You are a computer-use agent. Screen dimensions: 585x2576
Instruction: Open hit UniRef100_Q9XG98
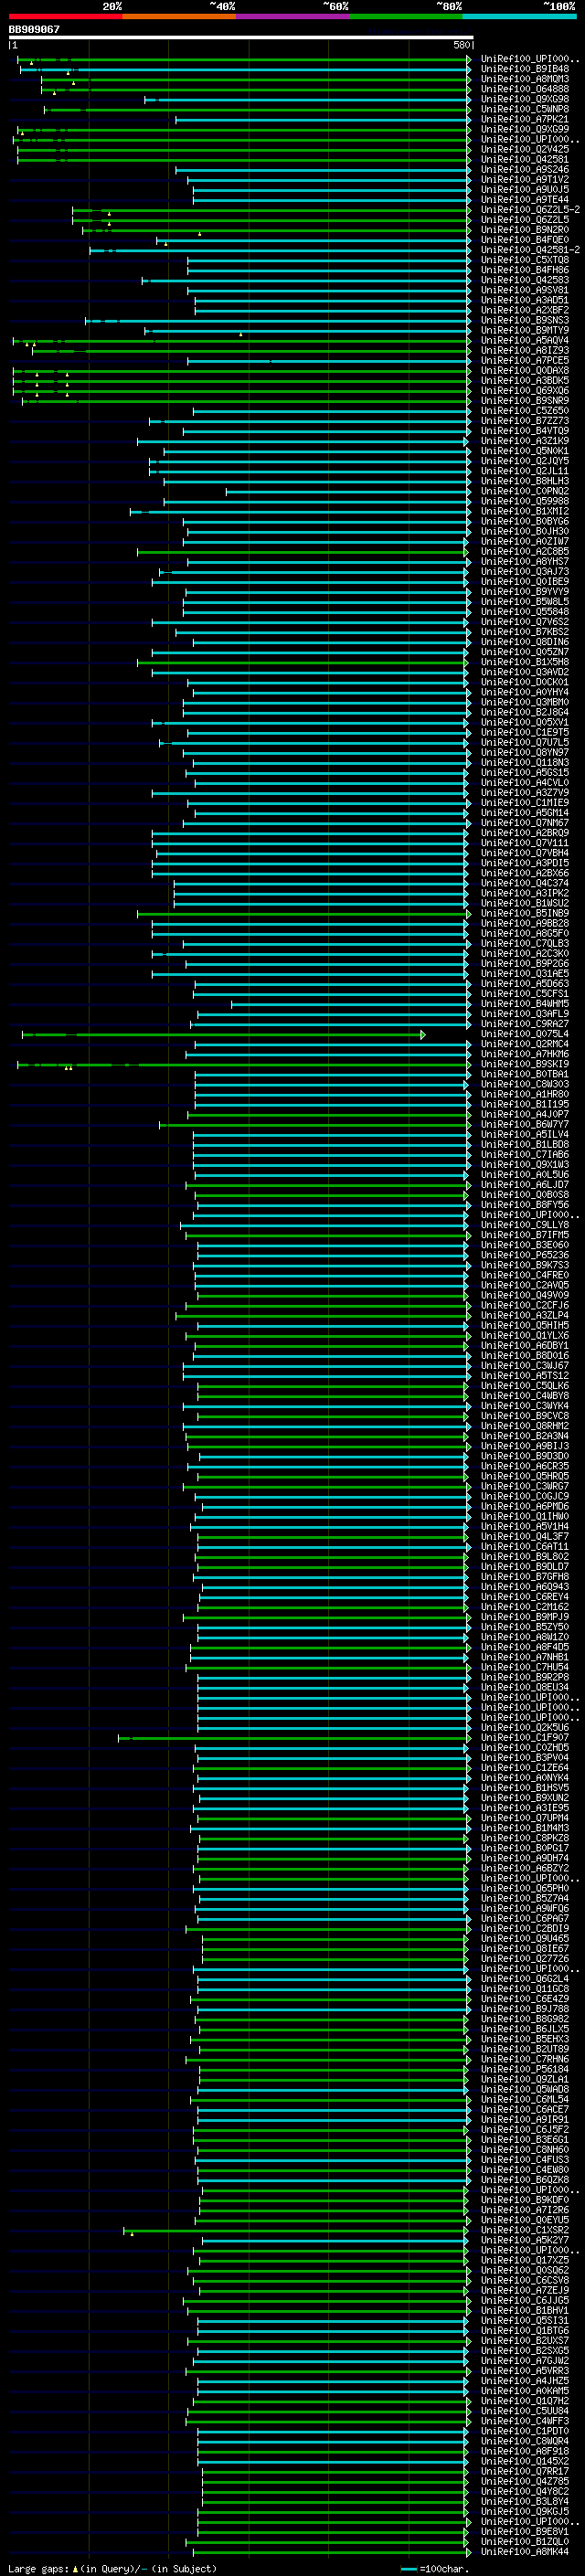(524, 100)
